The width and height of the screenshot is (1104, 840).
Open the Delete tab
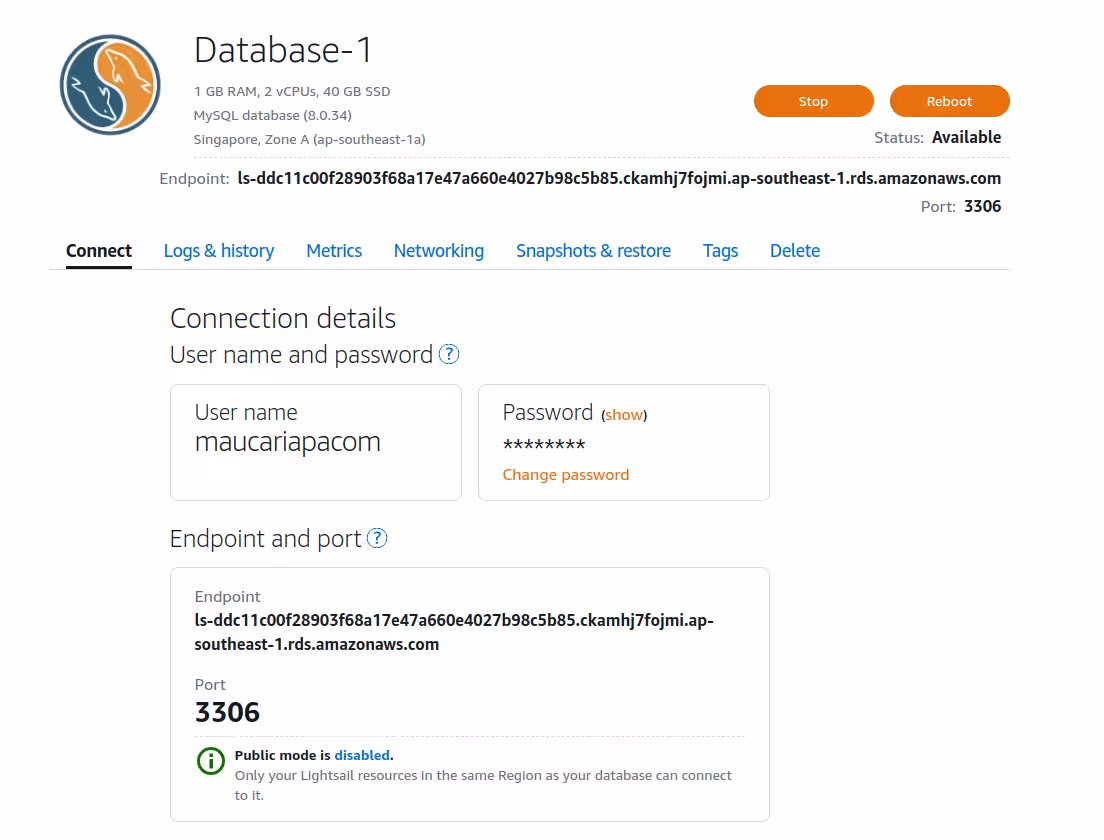pos(795,251)
